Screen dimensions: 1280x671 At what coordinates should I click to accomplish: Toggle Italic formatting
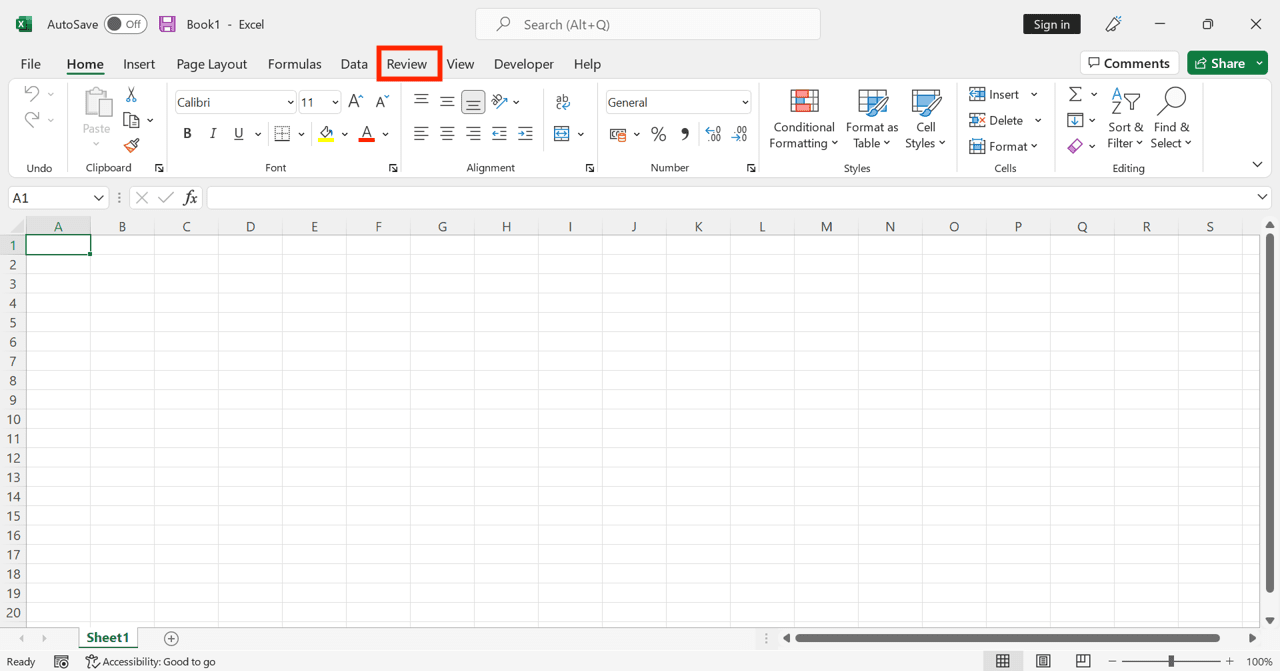213,134
